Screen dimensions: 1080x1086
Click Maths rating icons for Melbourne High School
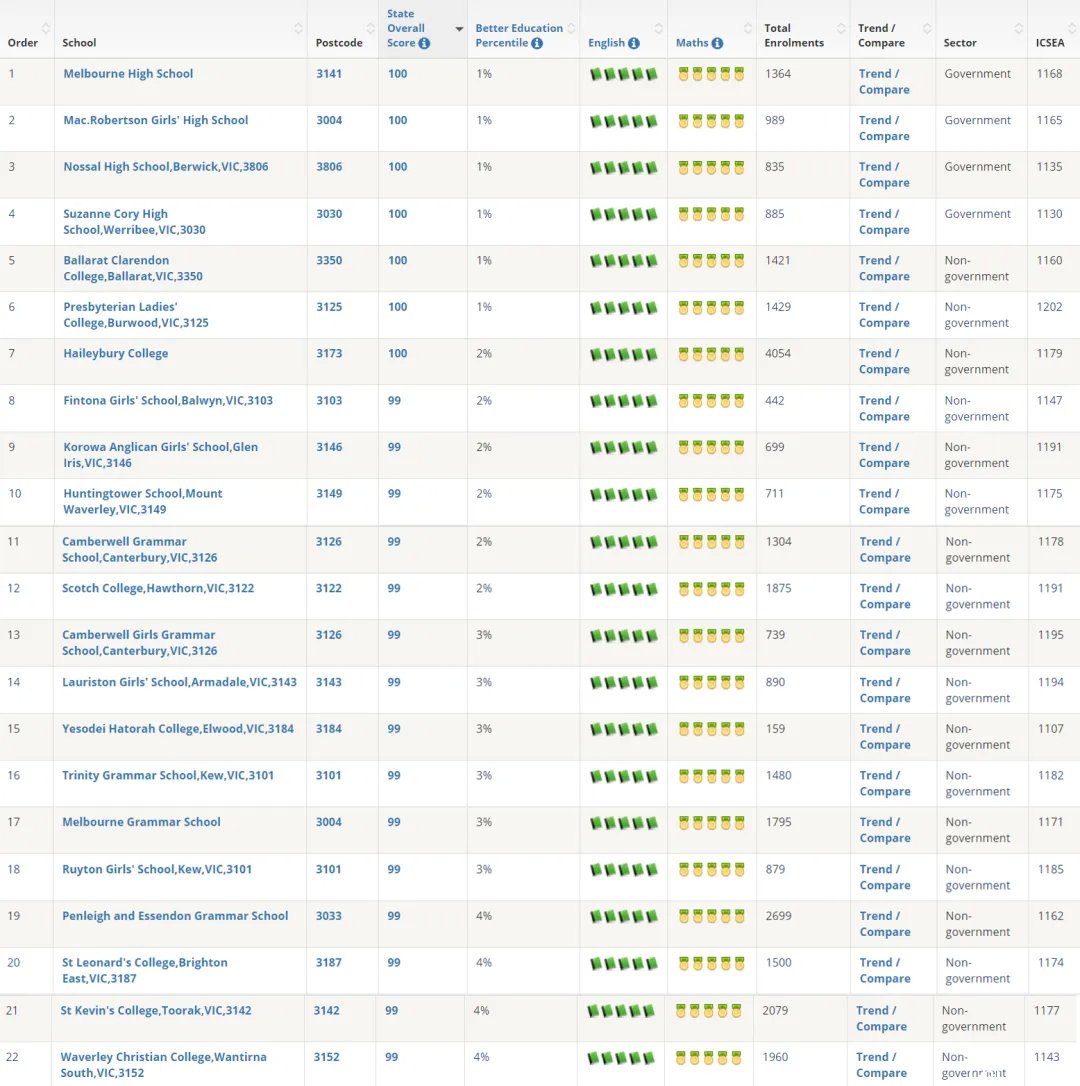pyautogui.click(x=711, y=74)
